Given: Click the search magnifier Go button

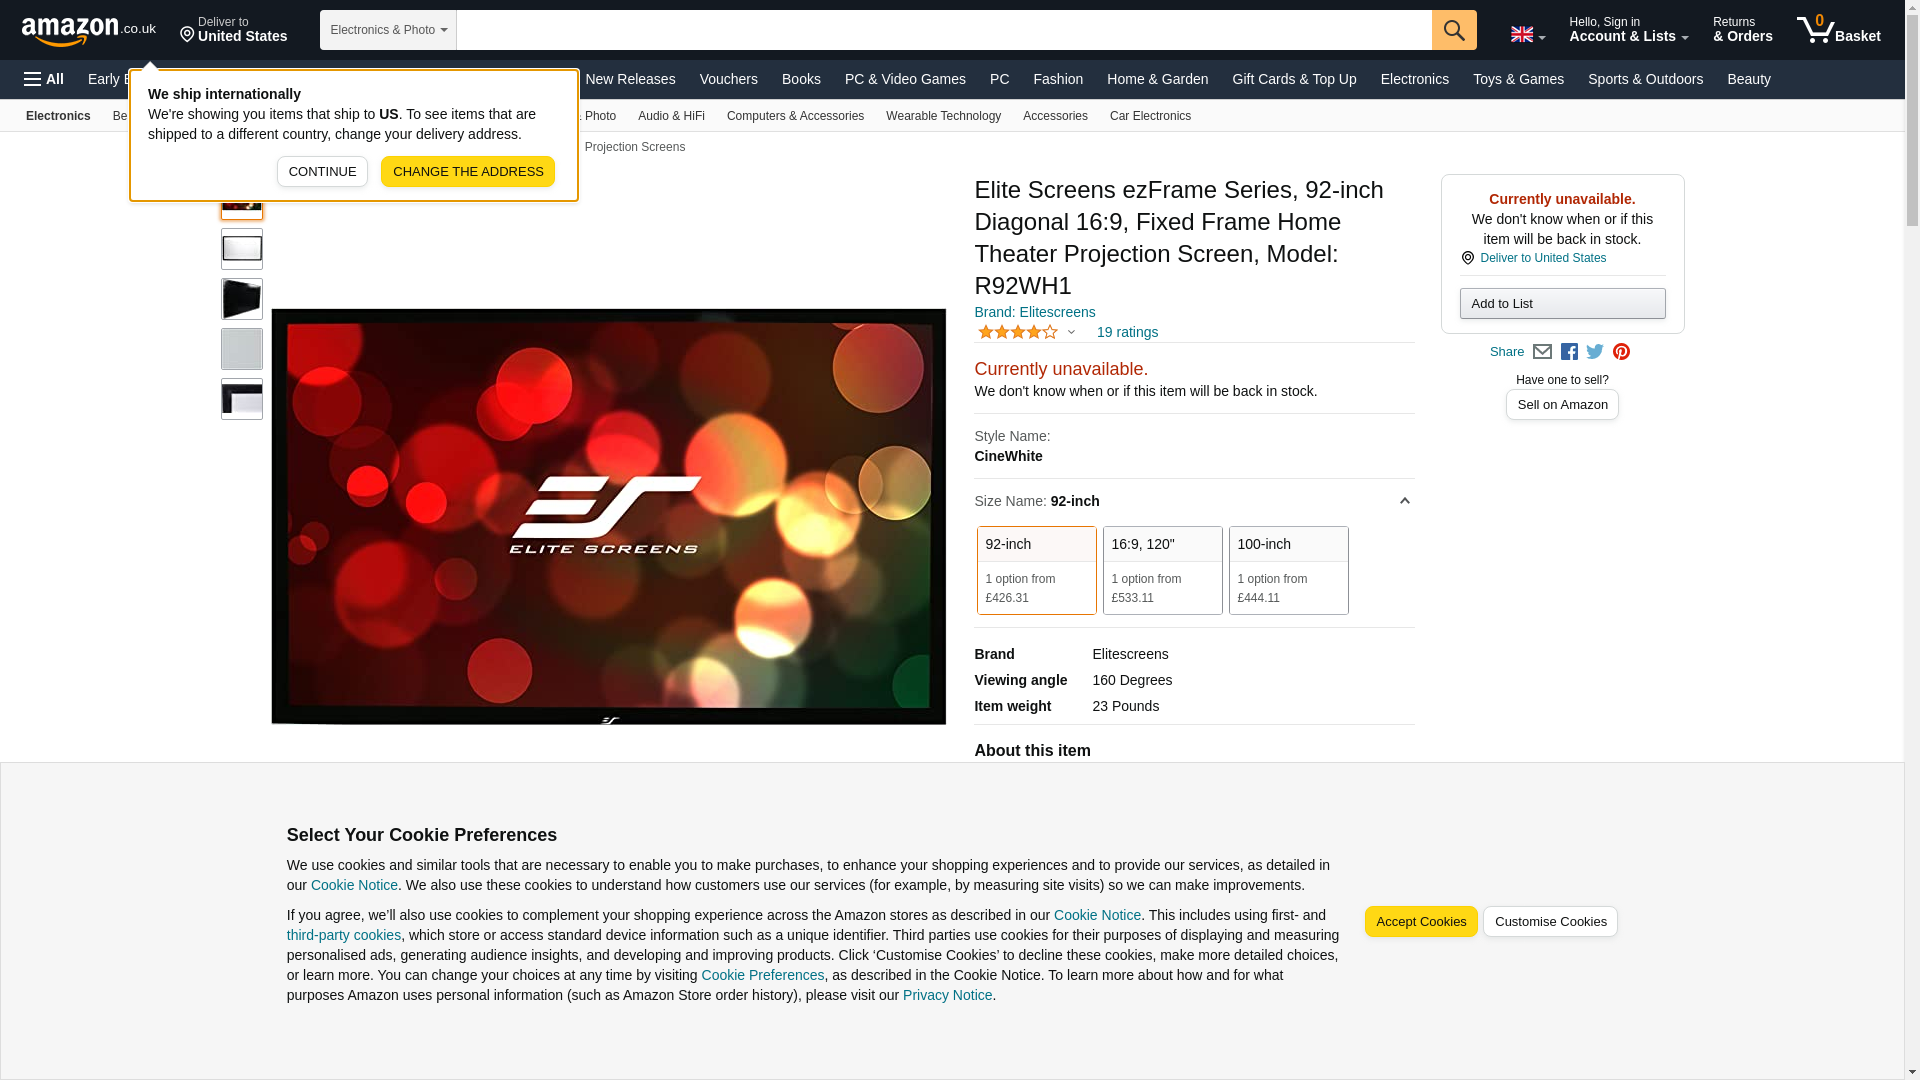Looking at the screenshot, I should click(x=1453, y=30).
